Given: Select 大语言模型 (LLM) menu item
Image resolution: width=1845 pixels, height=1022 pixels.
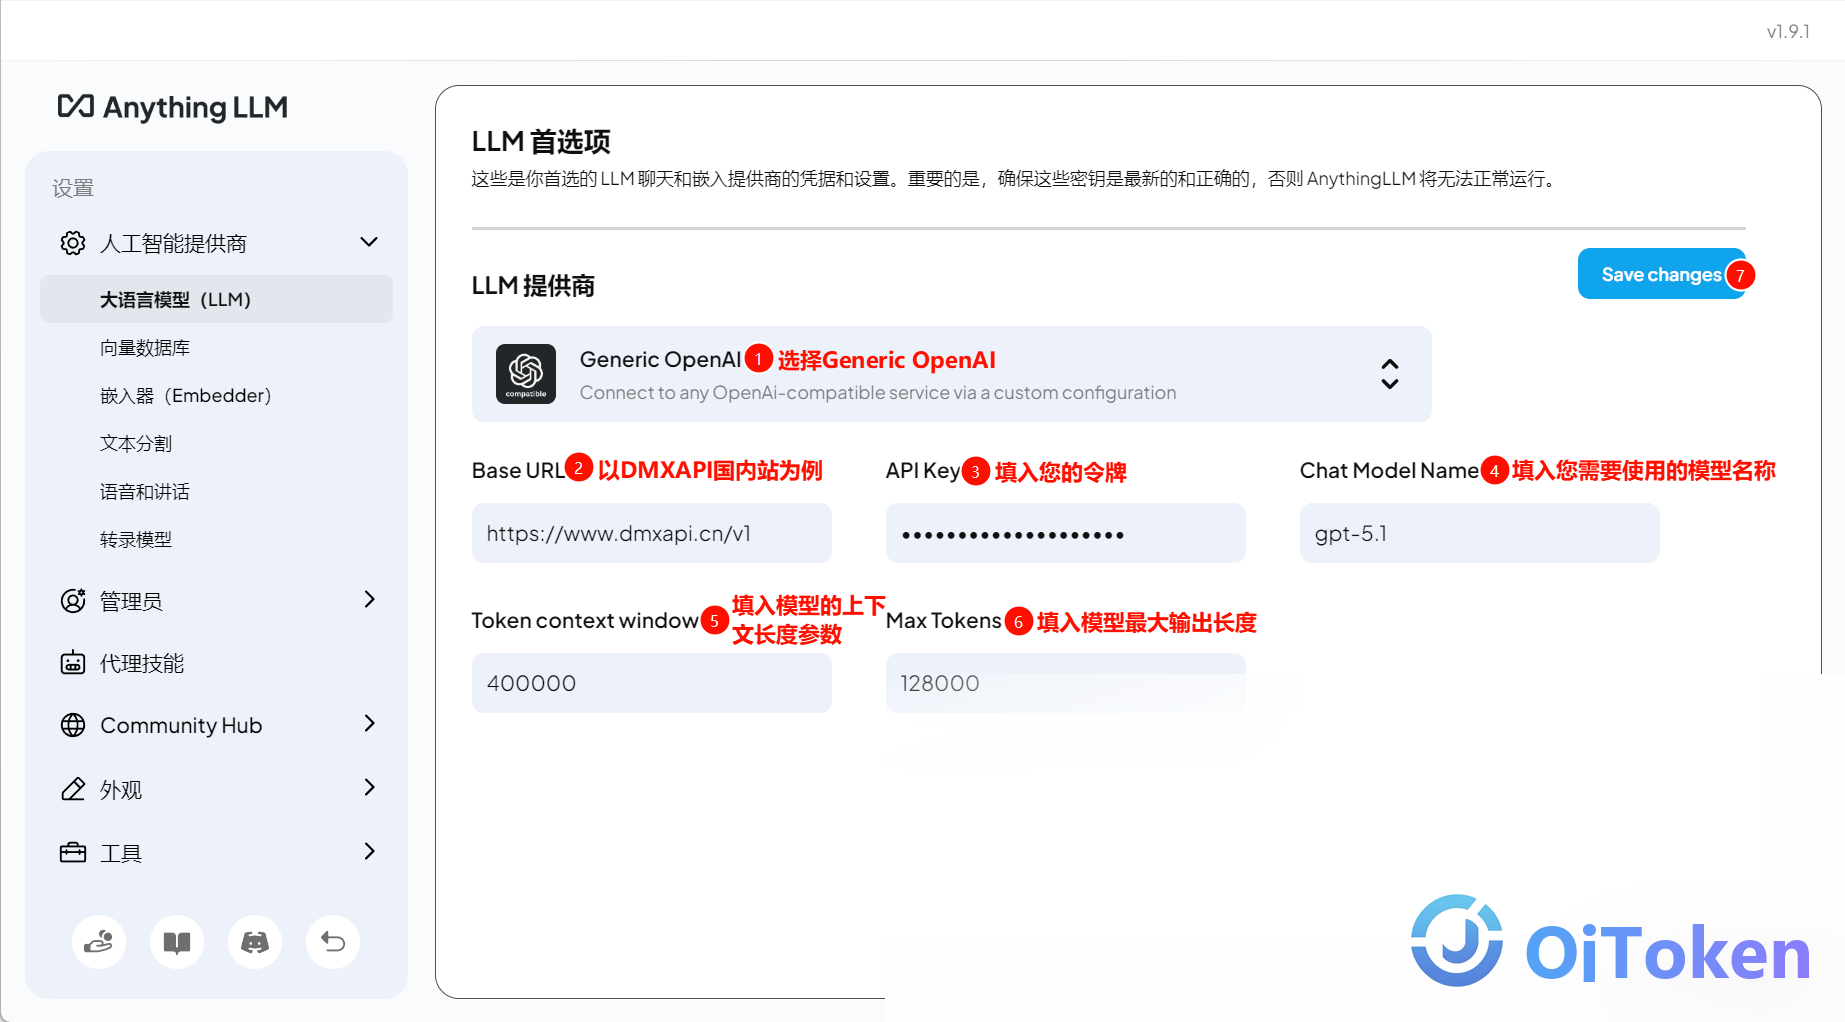Looking at the screenshot, I should [216, 299].
